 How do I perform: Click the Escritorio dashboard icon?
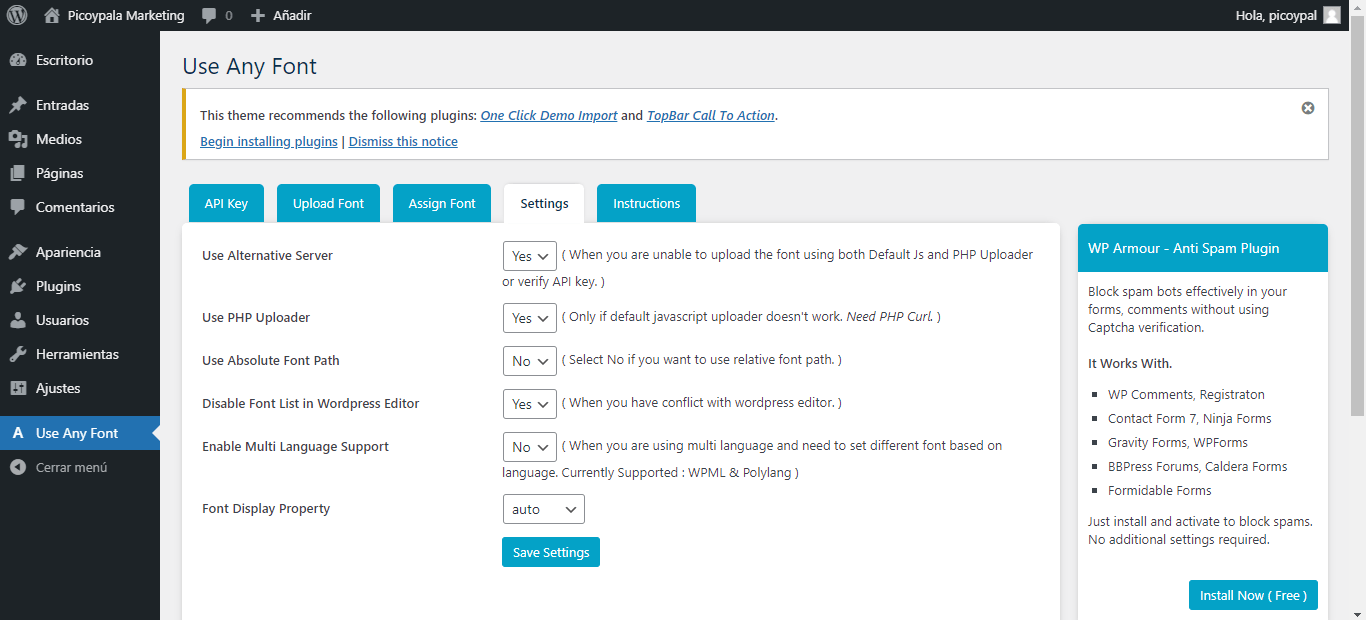click(x=18, y=60)
